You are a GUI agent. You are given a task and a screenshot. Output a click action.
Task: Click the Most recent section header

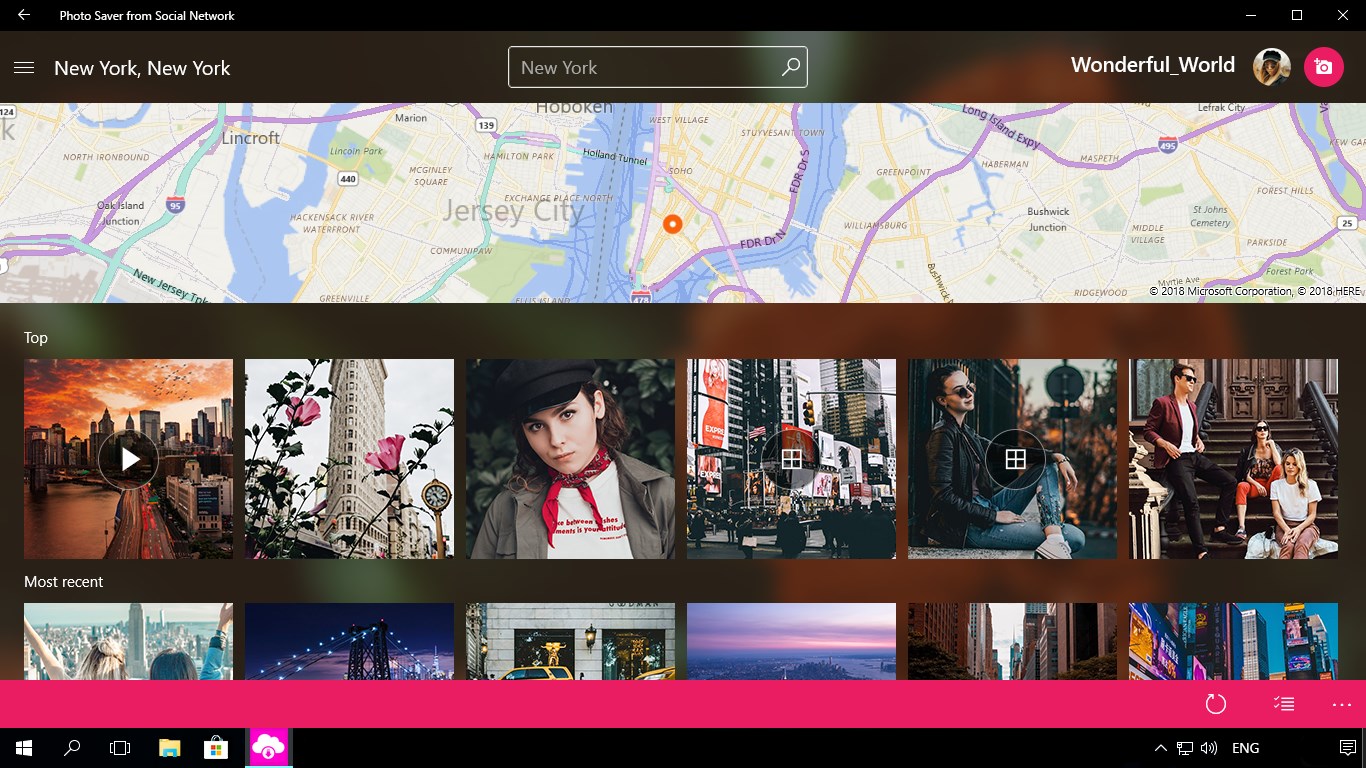[x=63, y=581]
